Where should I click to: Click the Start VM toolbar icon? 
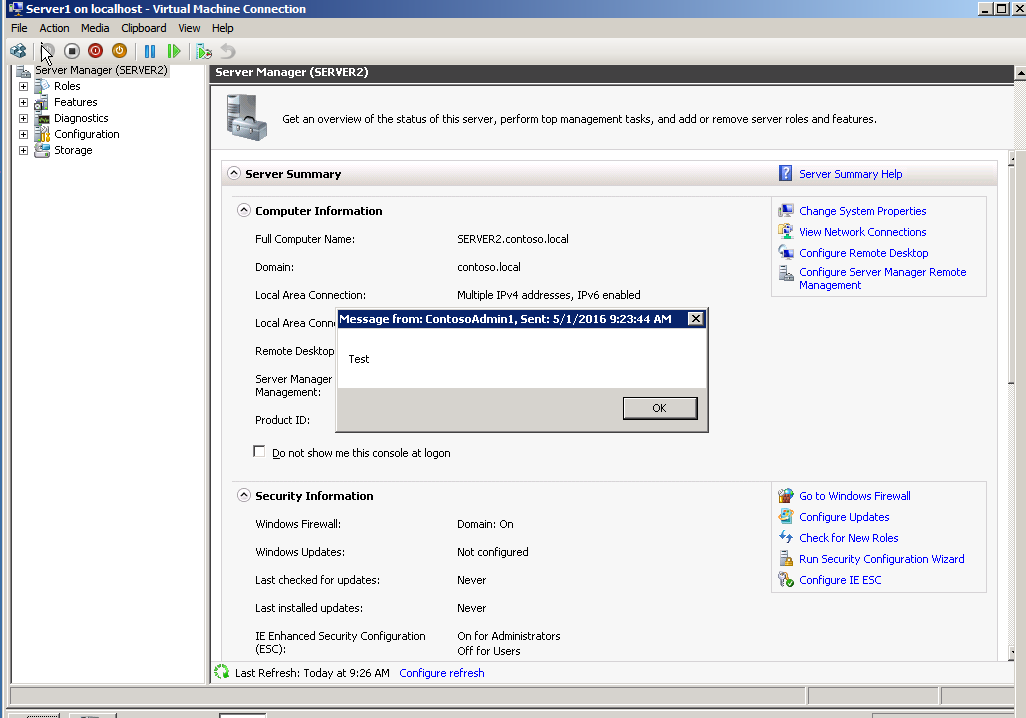(48, 51)
